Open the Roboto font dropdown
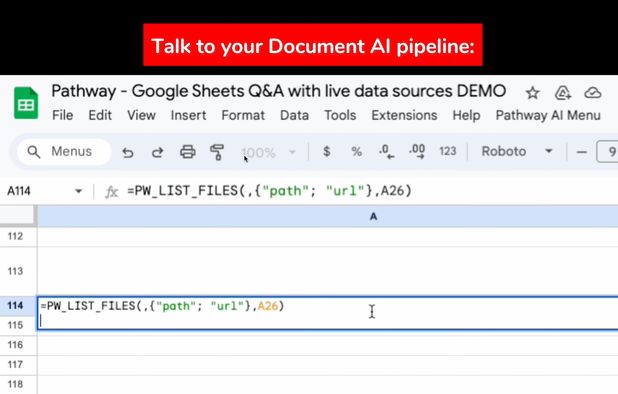618x394 pixels. click(x=517, y=151)
